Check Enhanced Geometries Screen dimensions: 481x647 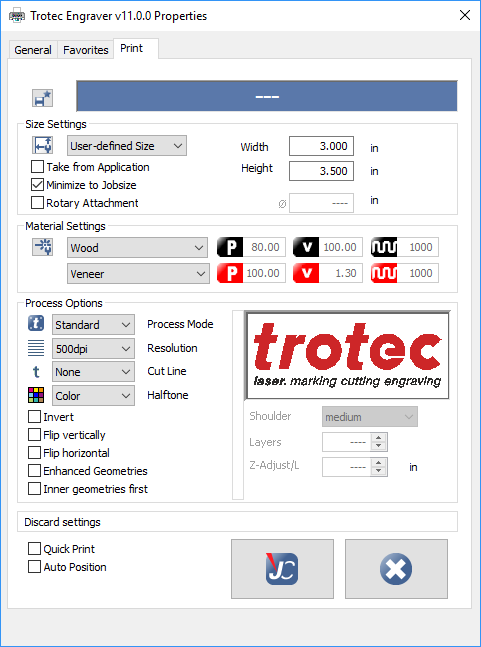coord(34,471)
